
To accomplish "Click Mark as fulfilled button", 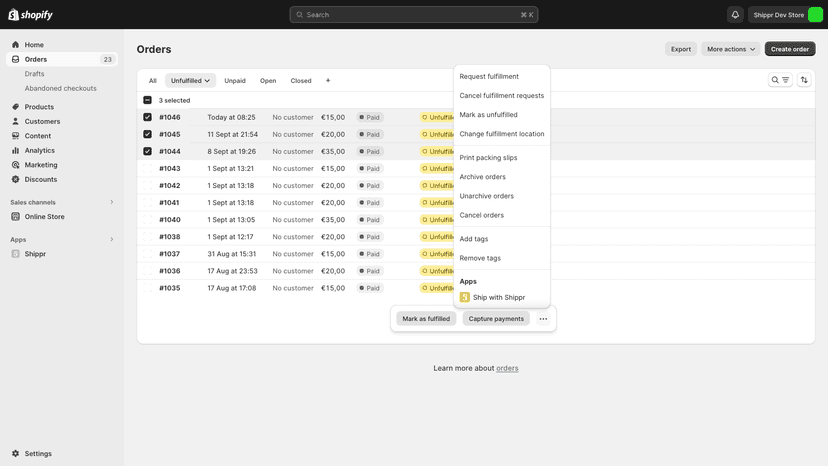I will pos(426,319).
